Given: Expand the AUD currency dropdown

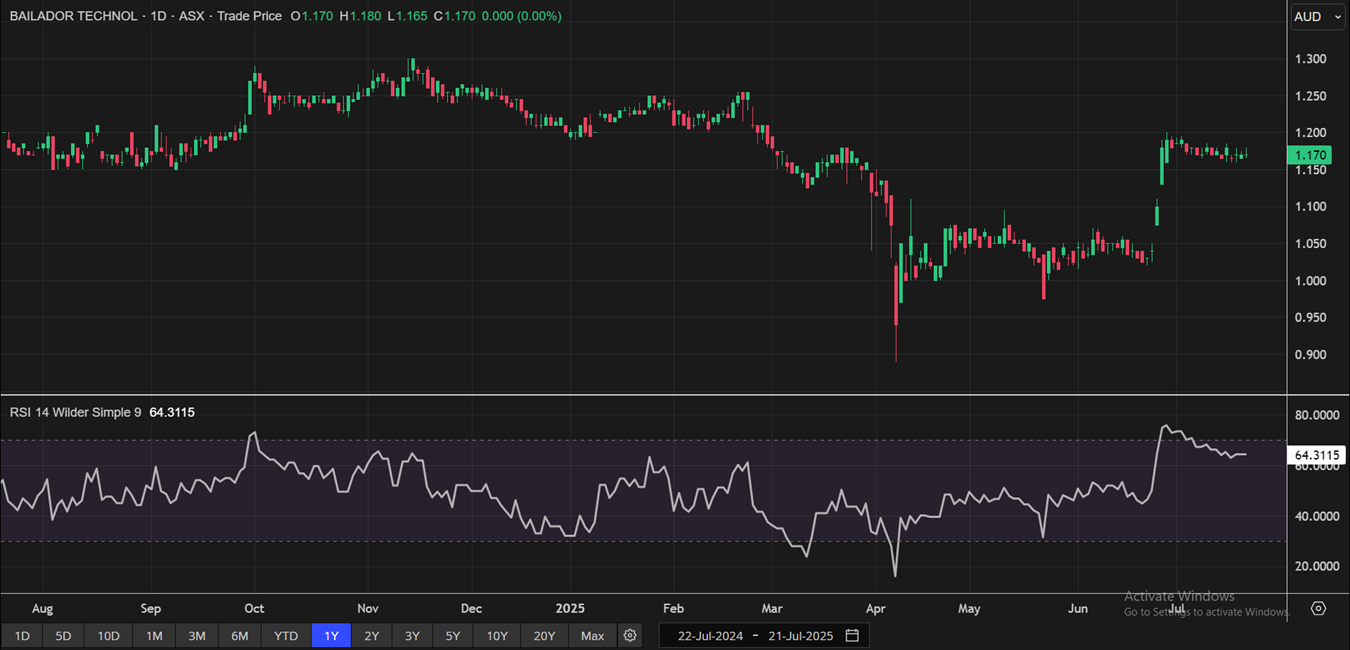Looking at the screenshot, I should [1315, 16].
